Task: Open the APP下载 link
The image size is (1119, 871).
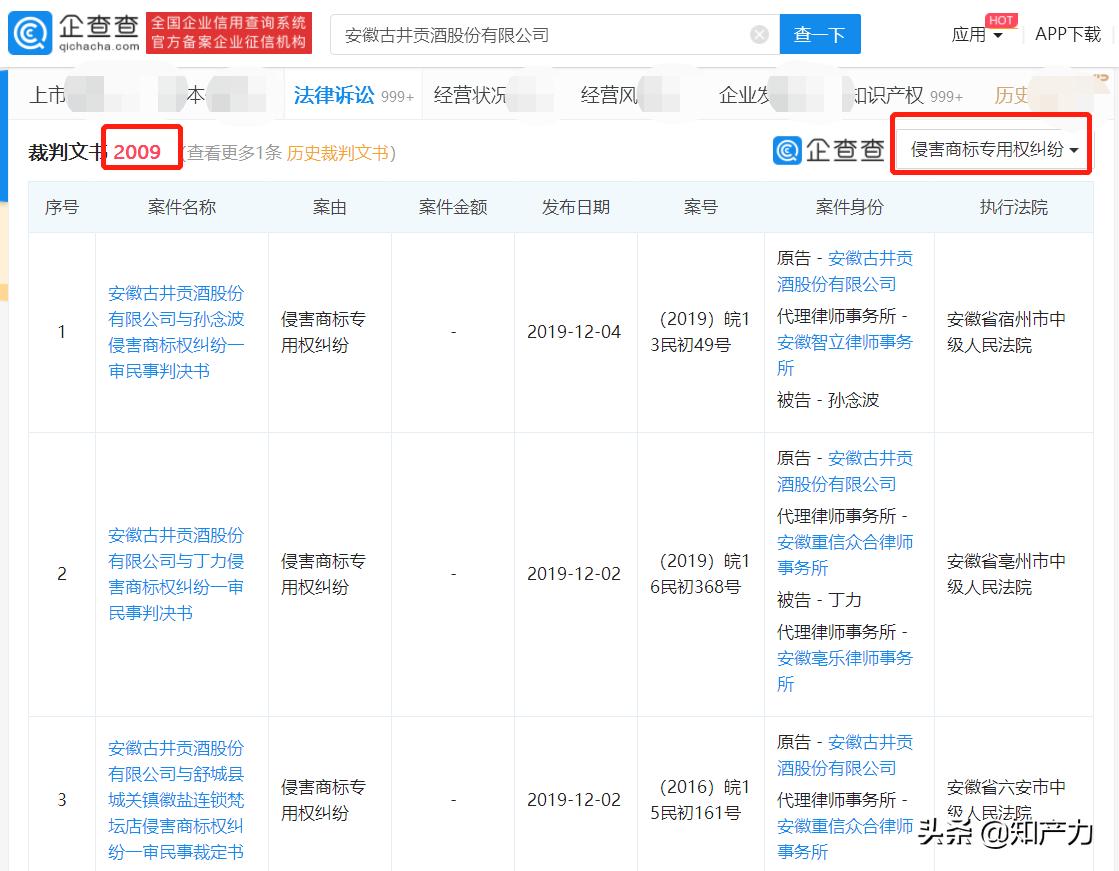Action: 1066,33
